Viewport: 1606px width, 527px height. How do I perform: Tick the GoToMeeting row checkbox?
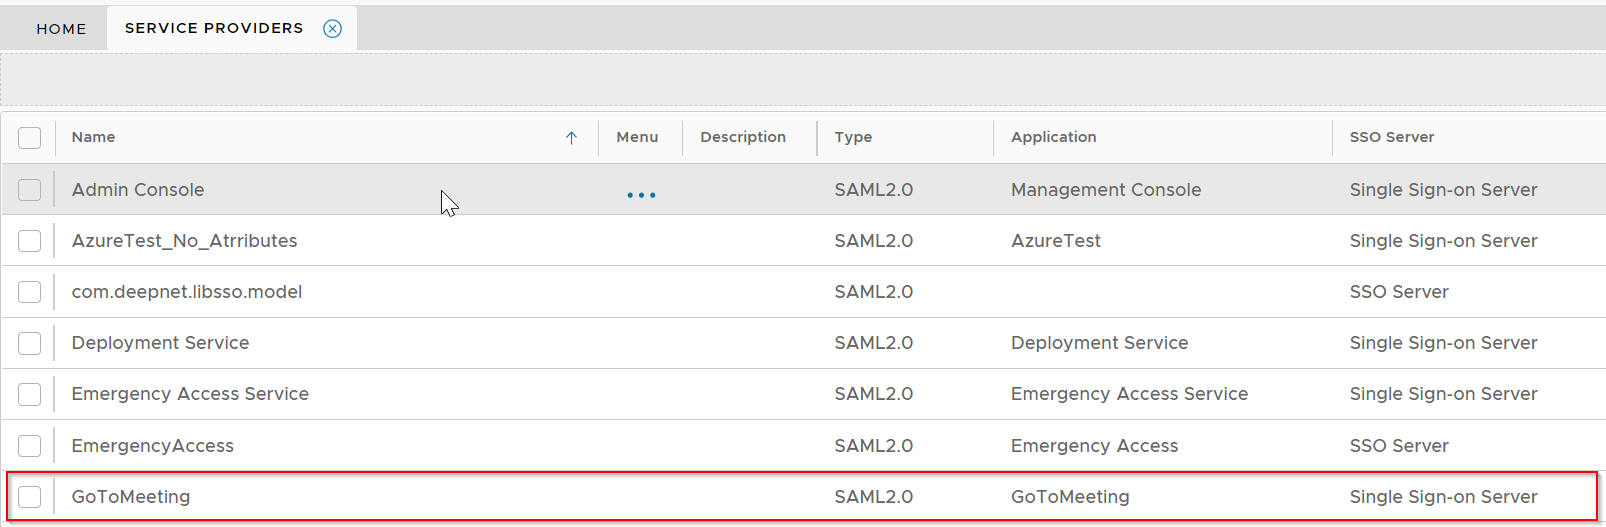pos(30,497)
